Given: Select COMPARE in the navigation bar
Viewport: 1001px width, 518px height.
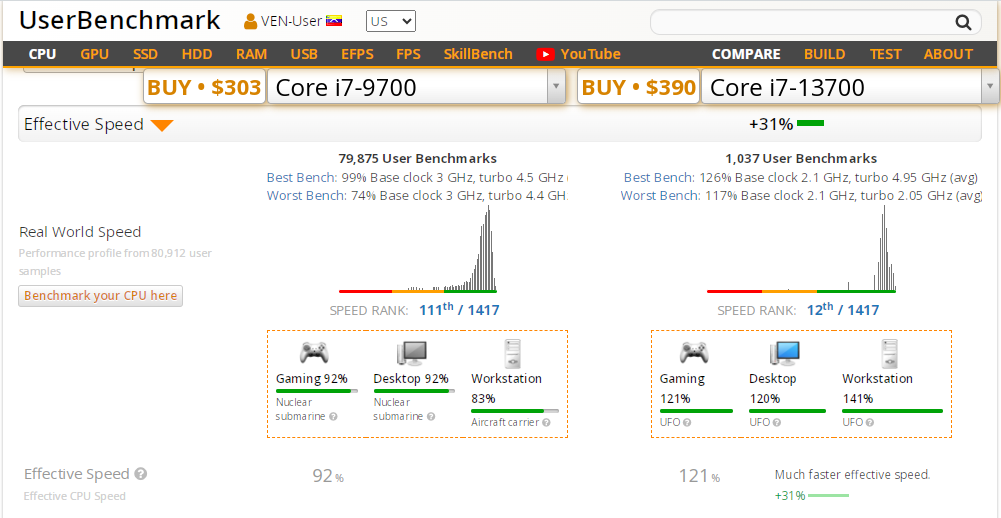Looking at the screenshot, I should pos(746,54).
